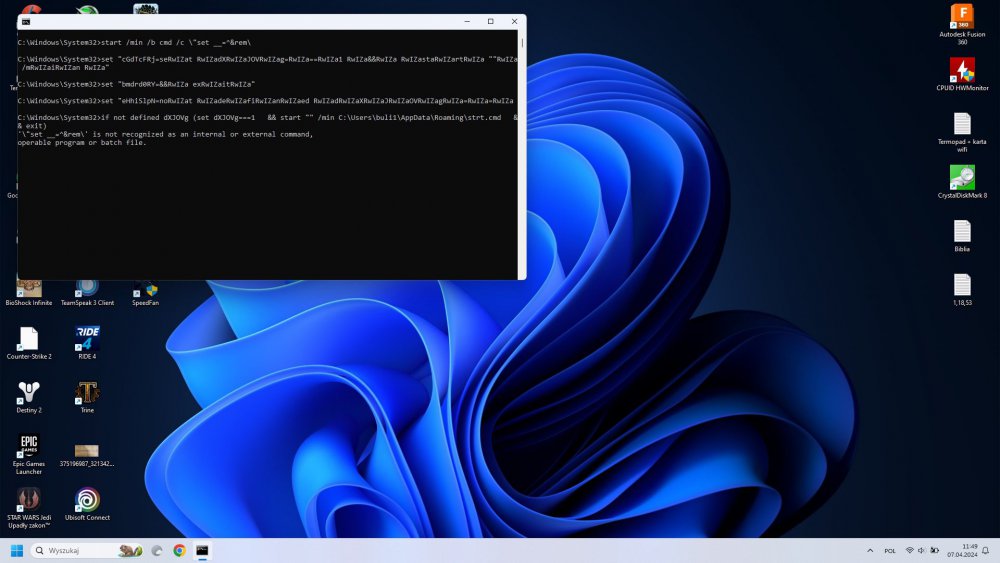Click the Command Prompt vertical scrollbar

tap(521, 150)
